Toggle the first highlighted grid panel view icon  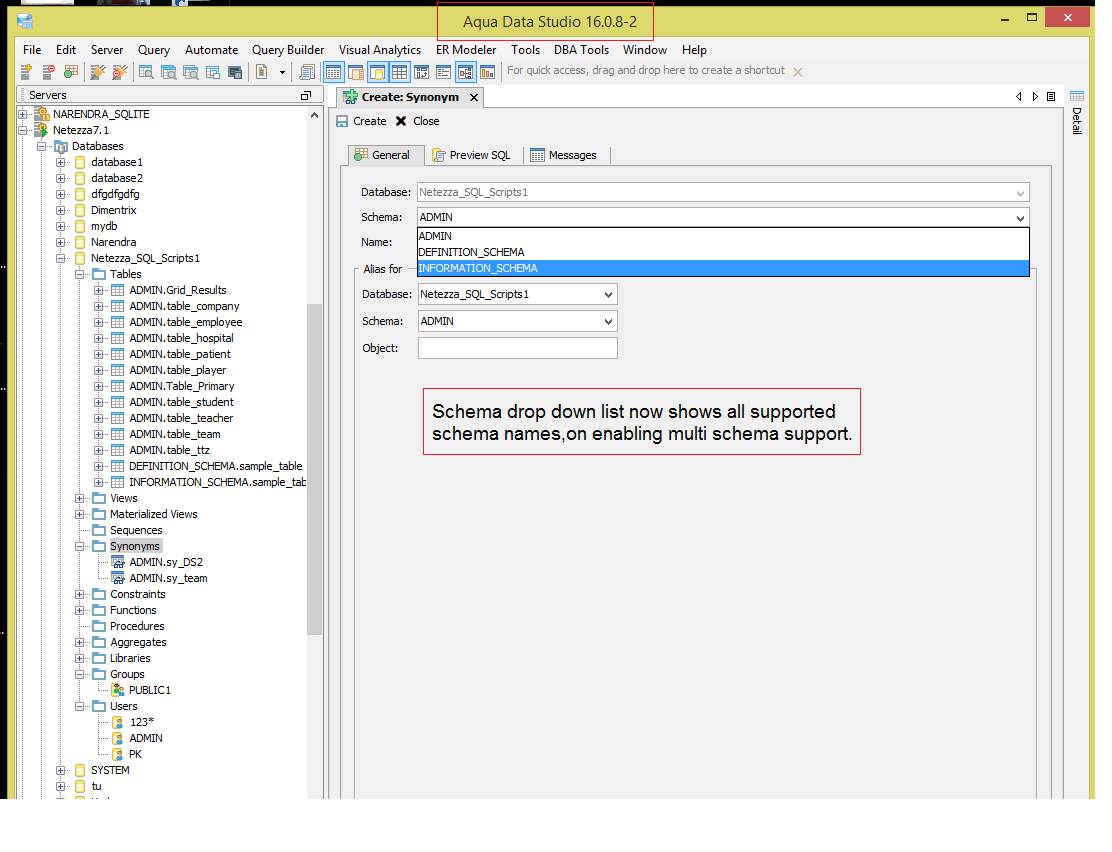point(333,72)
